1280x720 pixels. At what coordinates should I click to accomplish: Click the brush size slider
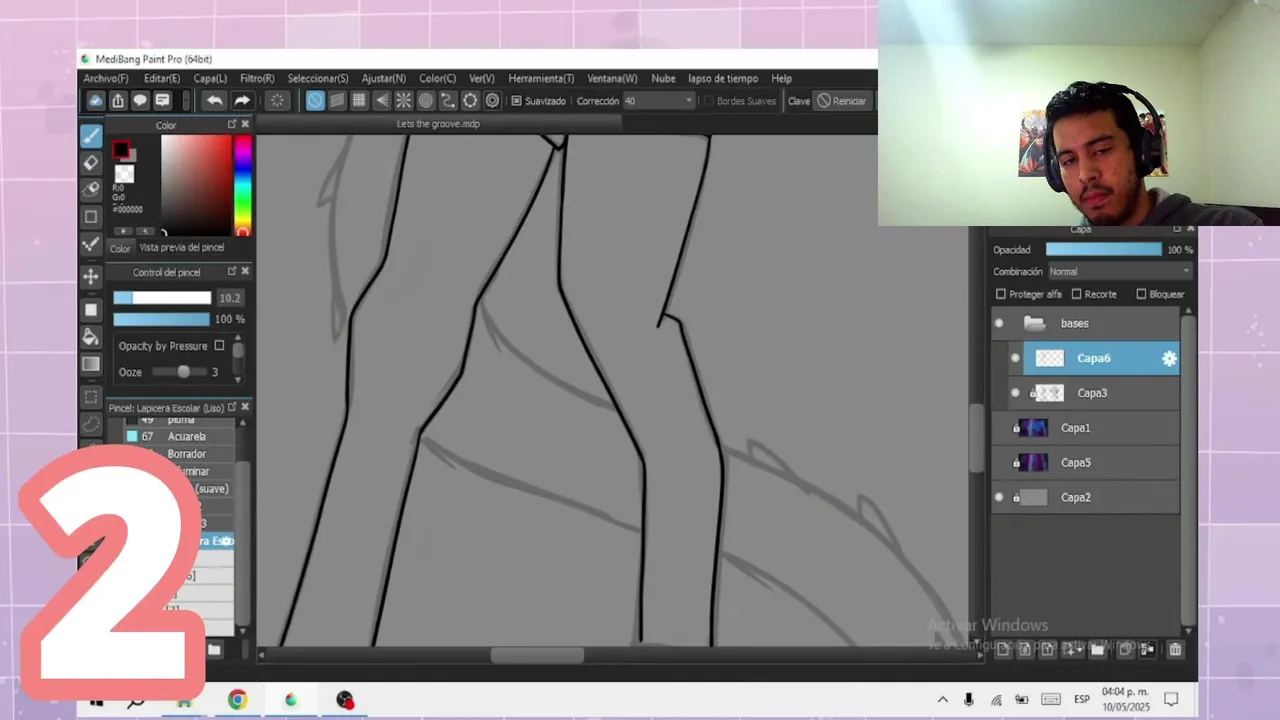[x=162, y=298]
